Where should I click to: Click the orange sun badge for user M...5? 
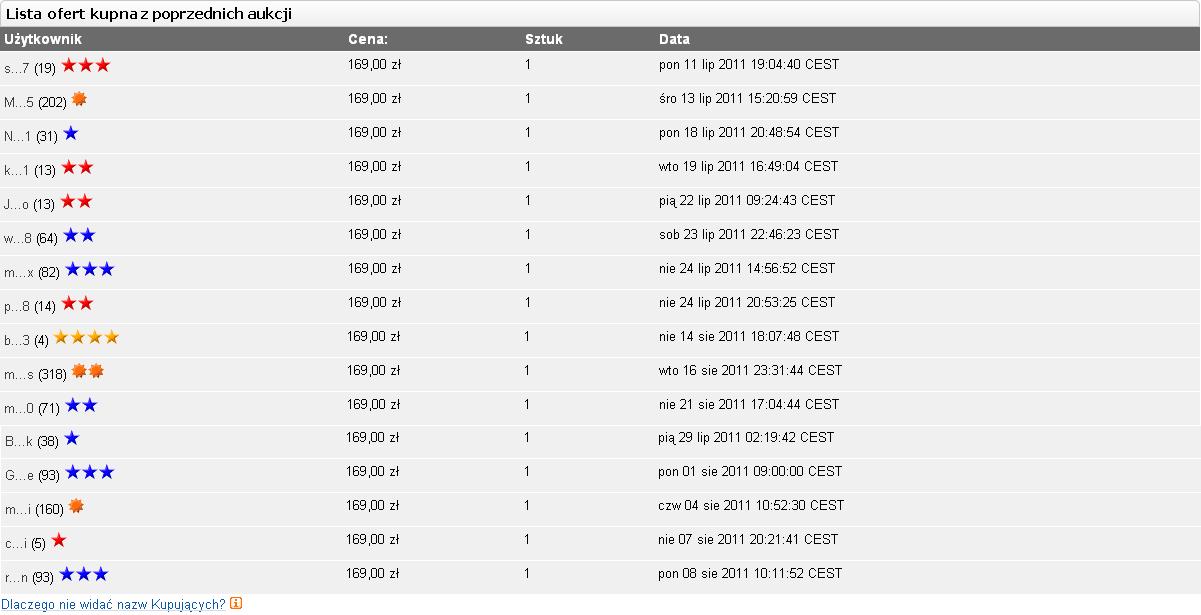pyautogui.click(x=79, y=99)
